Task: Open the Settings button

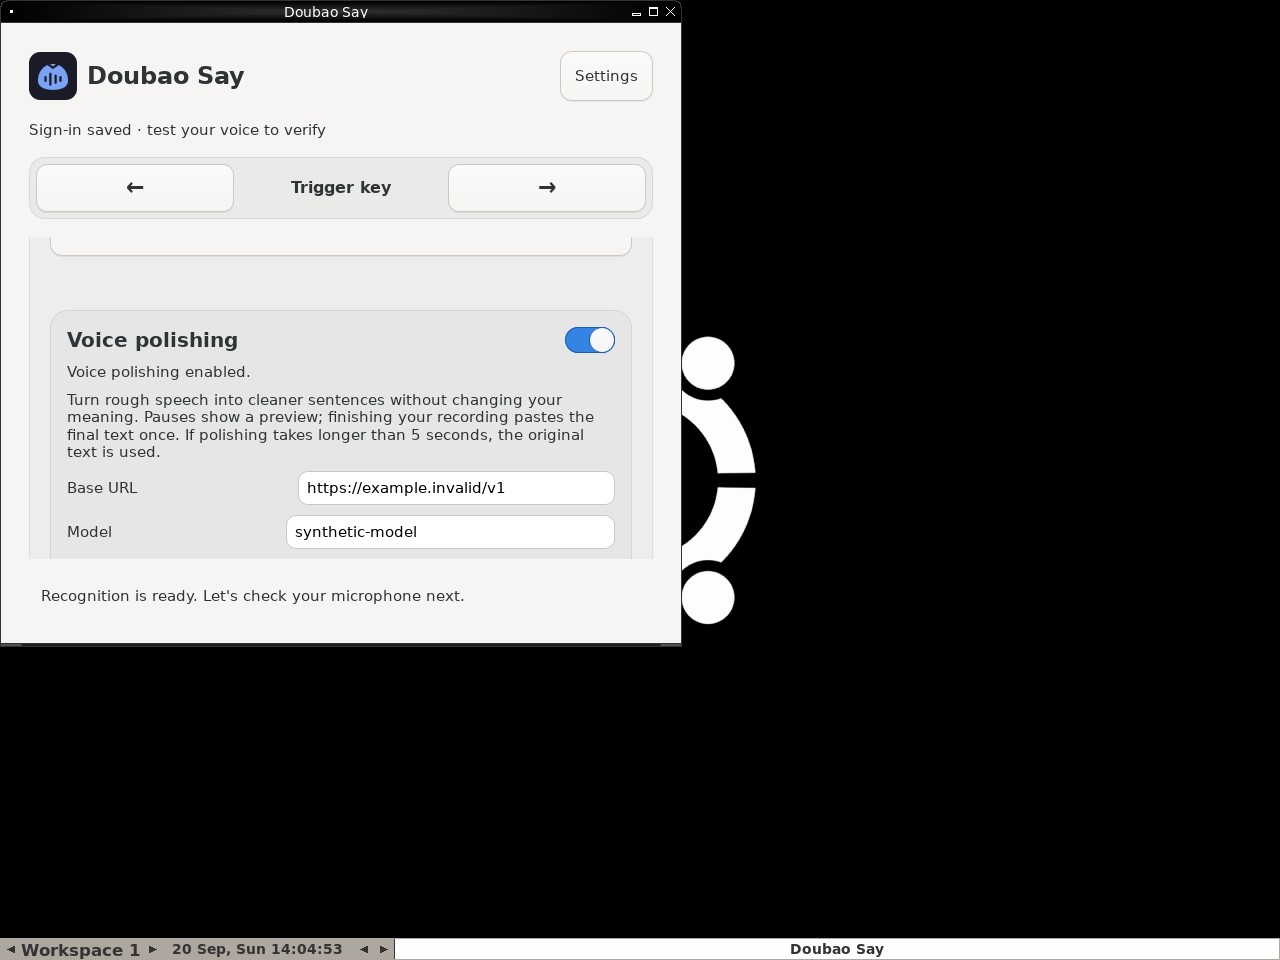Action: [x=606, y=76]
